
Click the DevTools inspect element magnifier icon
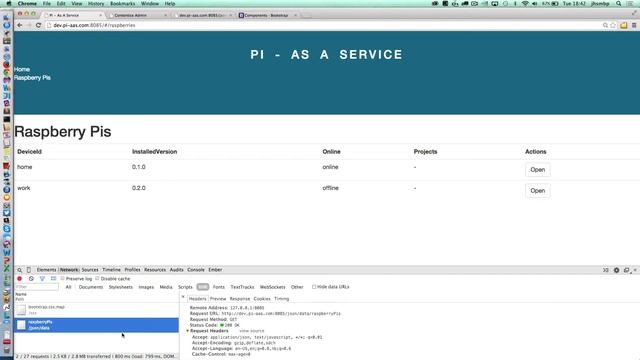[20, 270]
